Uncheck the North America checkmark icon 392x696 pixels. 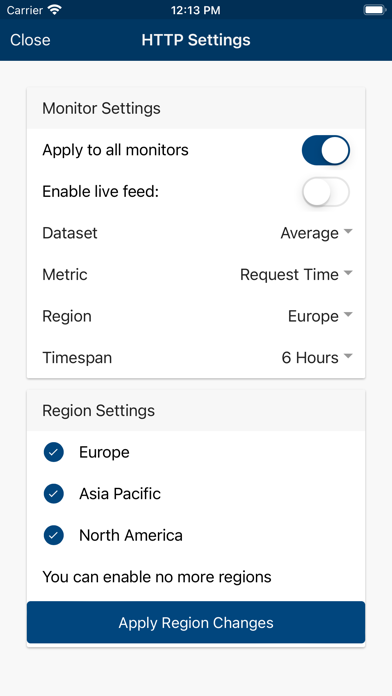pyautogui.click(x=54, y=535)
